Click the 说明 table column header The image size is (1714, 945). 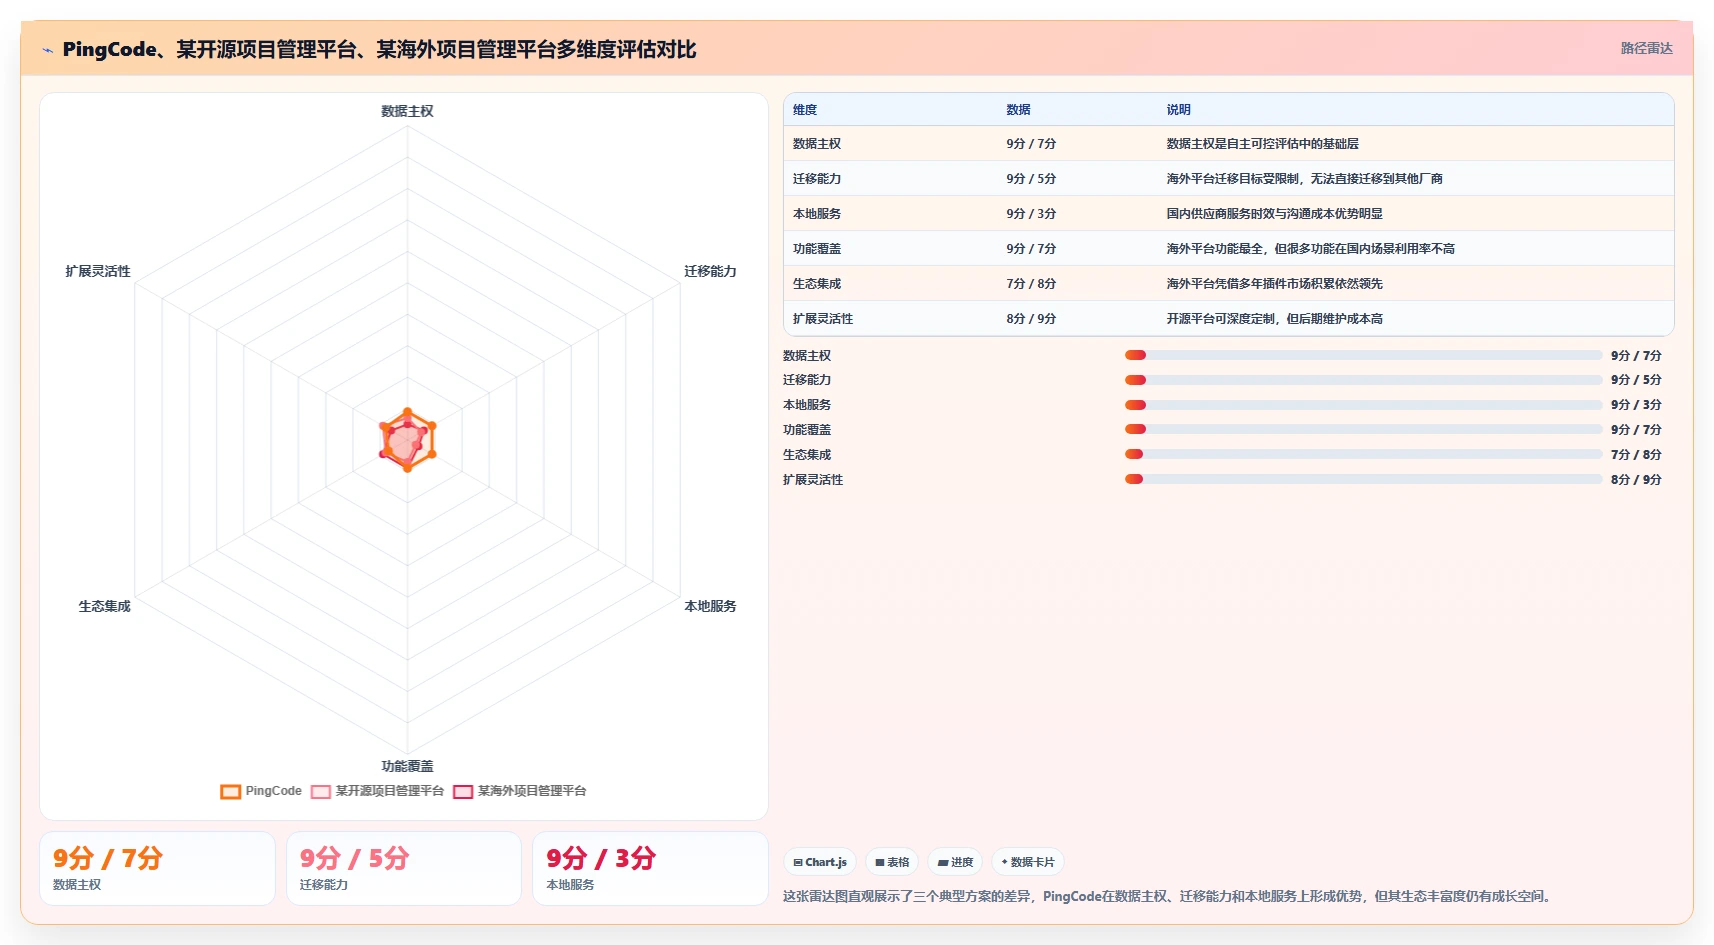[x=1178, y=110]
